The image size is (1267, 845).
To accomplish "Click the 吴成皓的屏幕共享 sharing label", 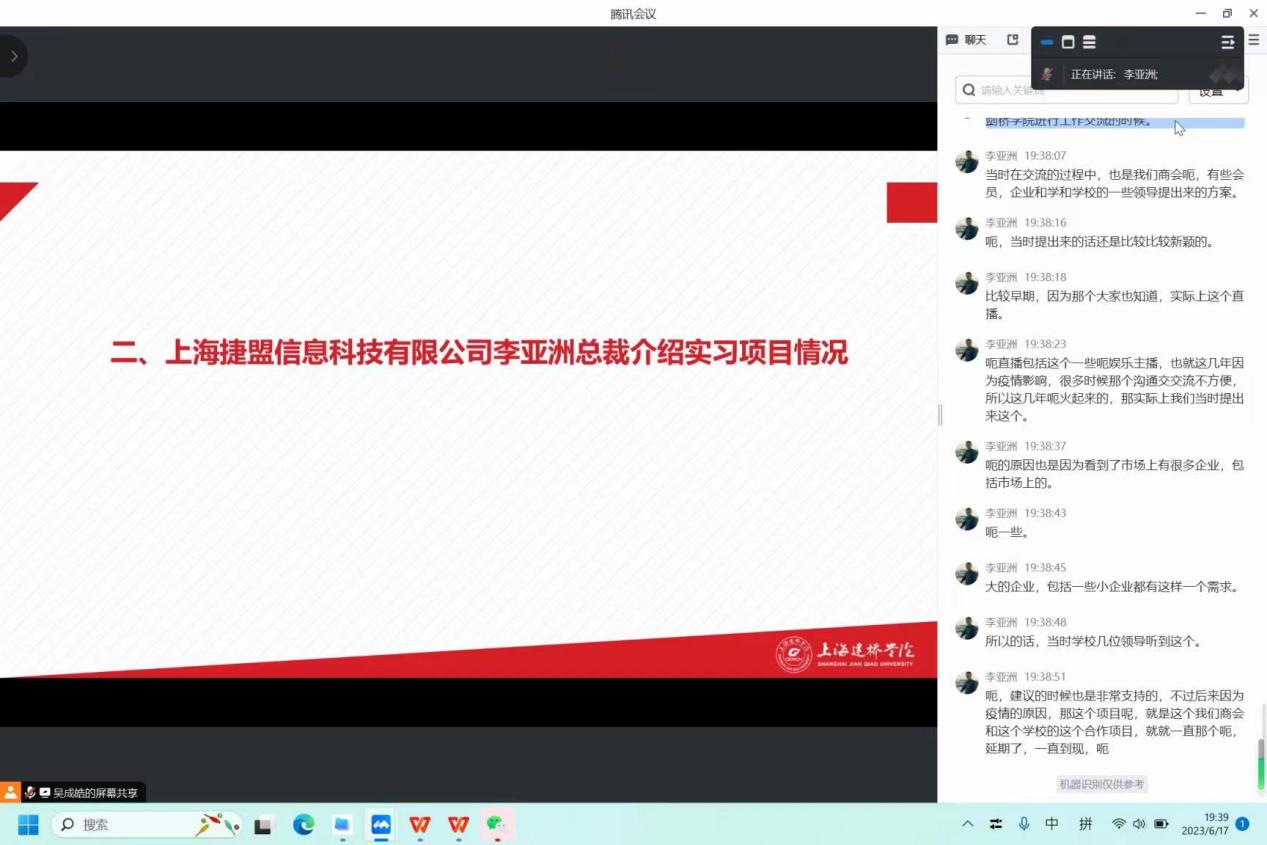I will 95,793.
